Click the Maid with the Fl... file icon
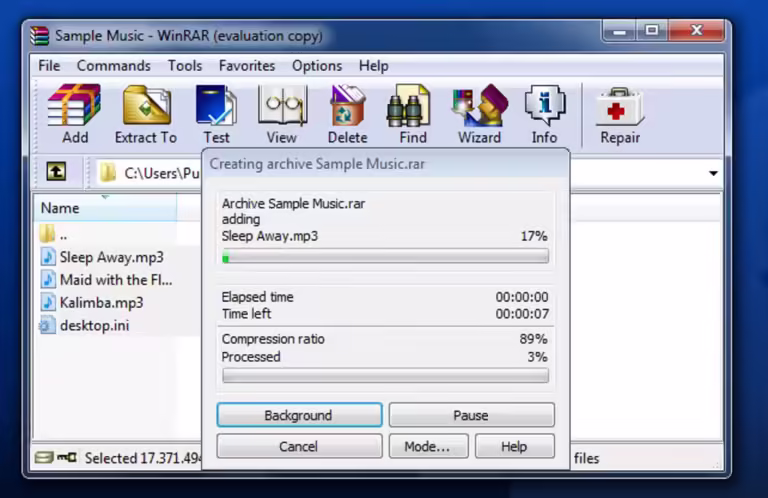Image resolution: width=768 pixels, height=498 pixels. point(48,280)
